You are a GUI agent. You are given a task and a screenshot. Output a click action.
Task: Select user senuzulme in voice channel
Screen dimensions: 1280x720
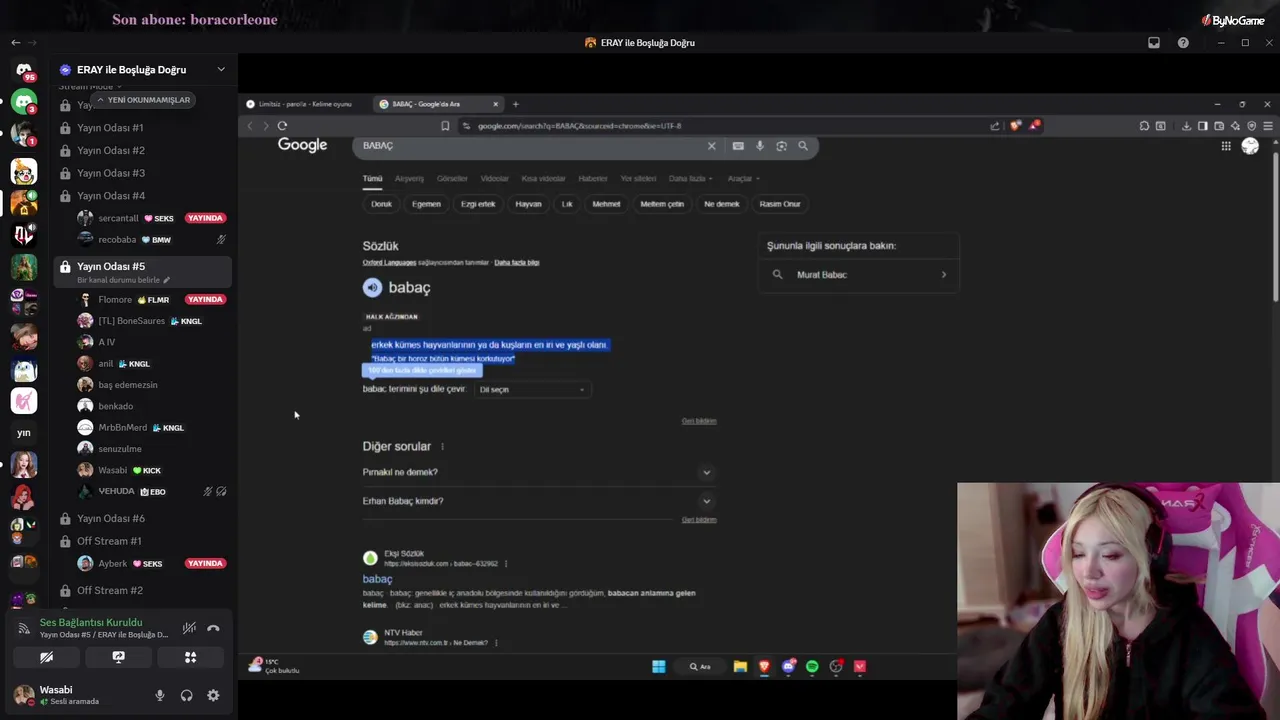point(120,449)
